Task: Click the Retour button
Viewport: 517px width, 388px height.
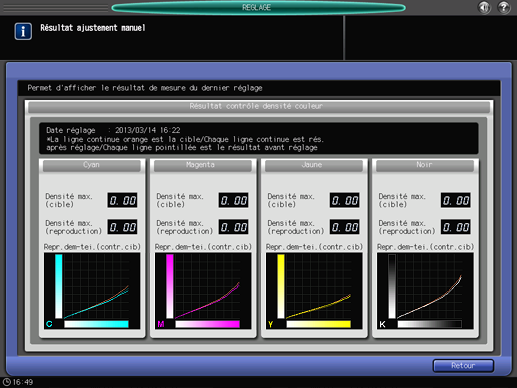Action: [463, 366]
